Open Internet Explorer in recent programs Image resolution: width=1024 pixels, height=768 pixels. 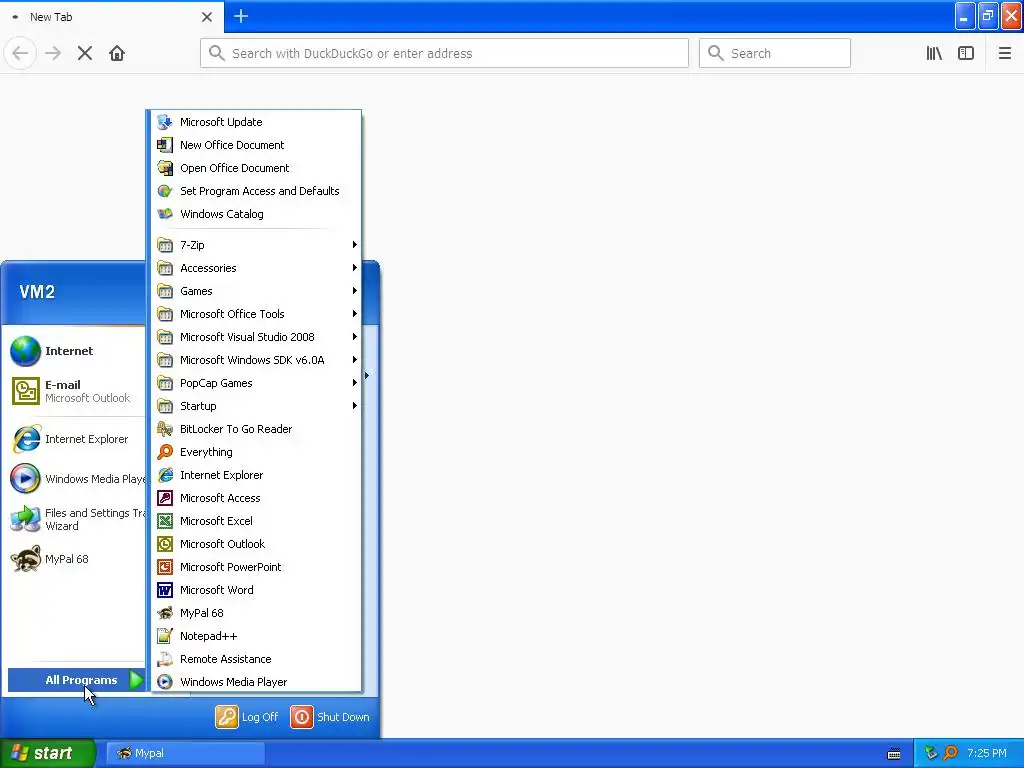pos(77,440)
